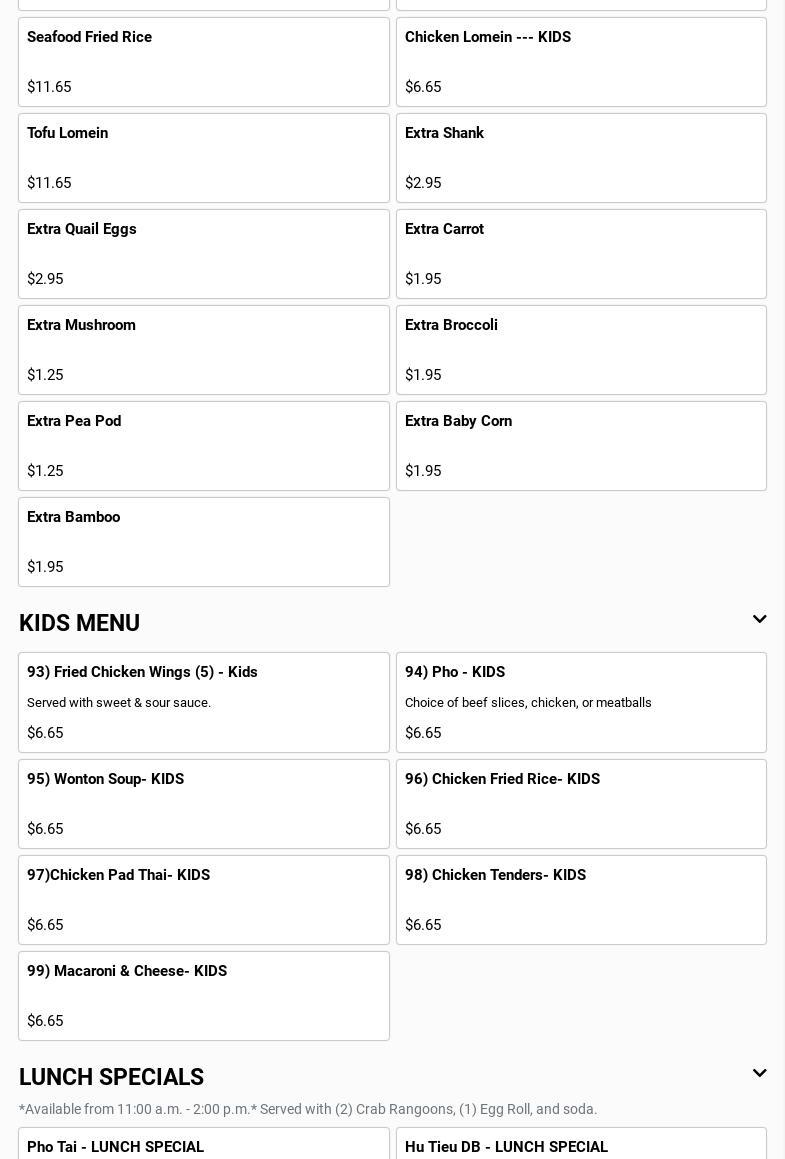Open the Extra Pea Pod item
The height and width of the screenshot is (1159, 785).
(204, 446)
